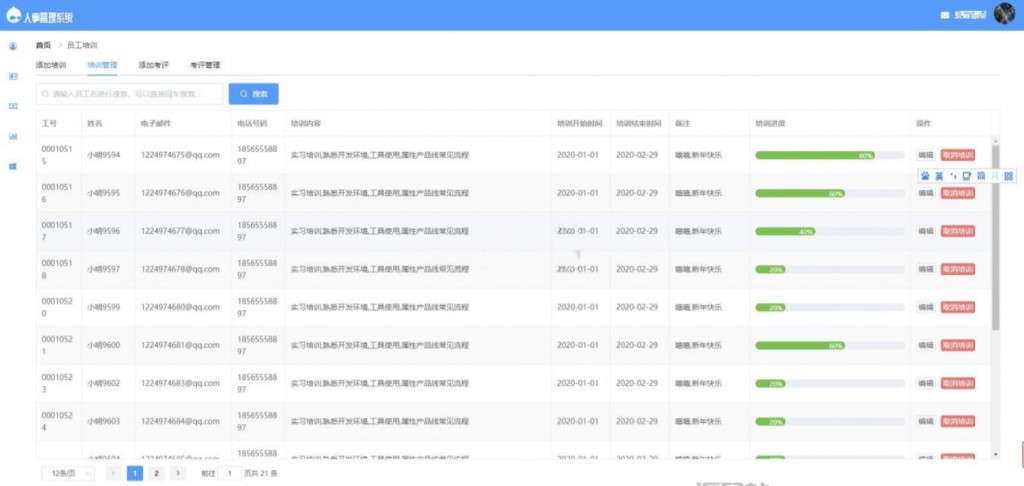Click the 80% training progress bar
Viewport: 1024px width, 486px height.
pyautogui.click(x=816, y=155)
